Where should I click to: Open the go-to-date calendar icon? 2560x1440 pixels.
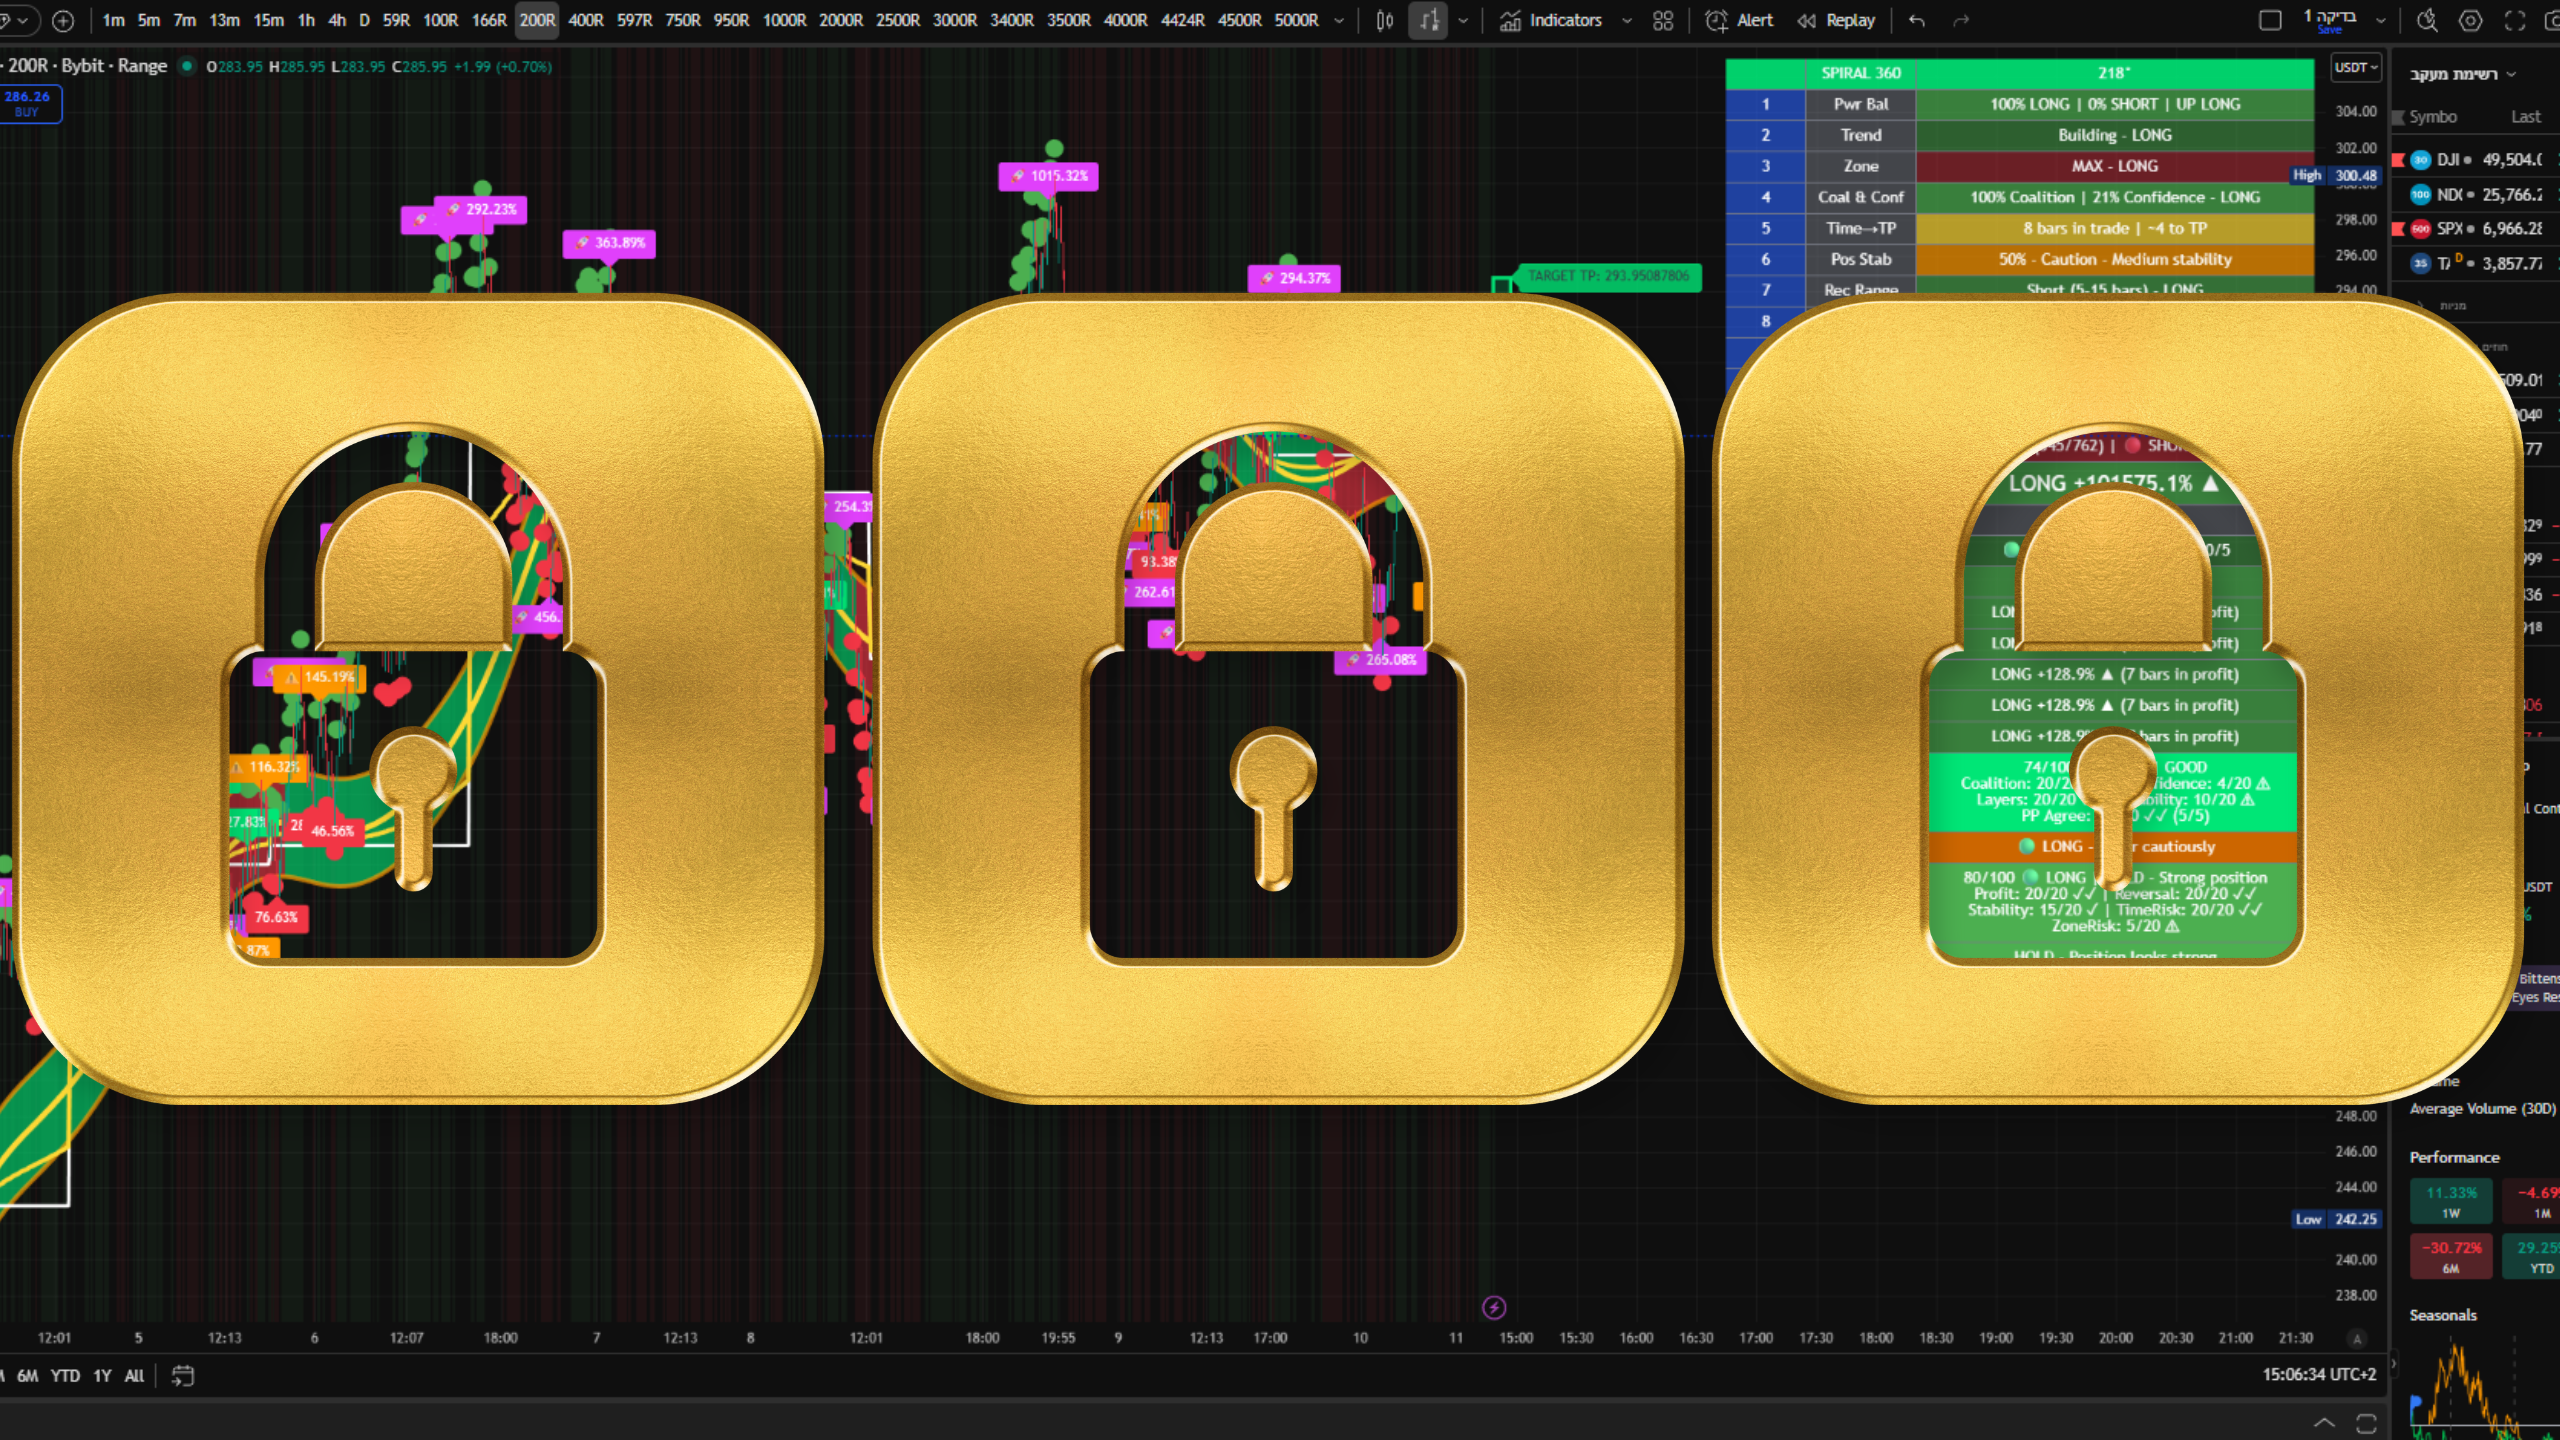(x=182, y=1376)
